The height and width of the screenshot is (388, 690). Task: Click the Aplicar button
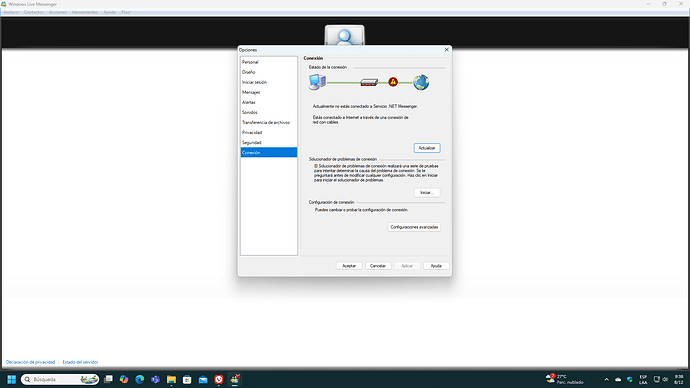tap(407, 266)
